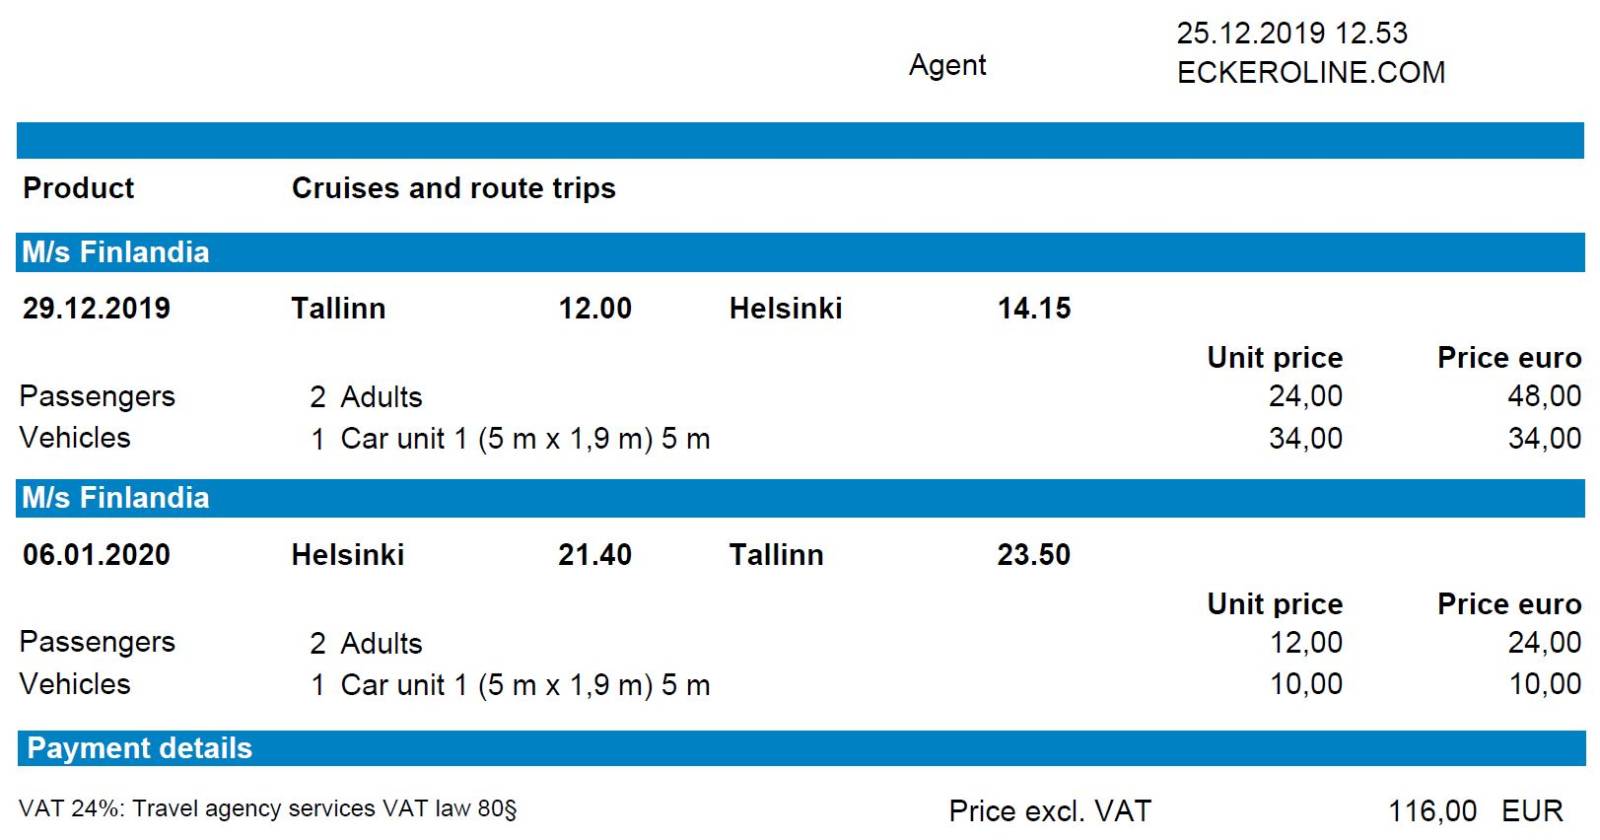Click the arrival time 23.50
This screenshot has width=1600, height=840.
1034,555
